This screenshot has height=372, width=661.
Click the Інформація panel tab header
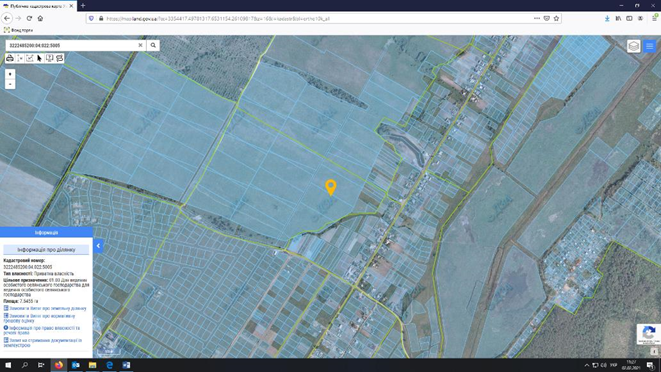(46, 232)
